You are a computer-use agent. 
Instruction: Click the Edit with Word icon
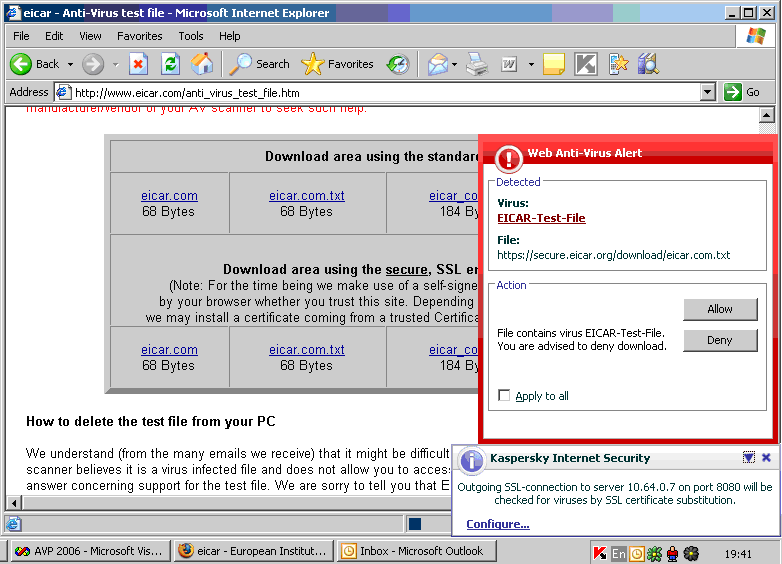[509, 64]
